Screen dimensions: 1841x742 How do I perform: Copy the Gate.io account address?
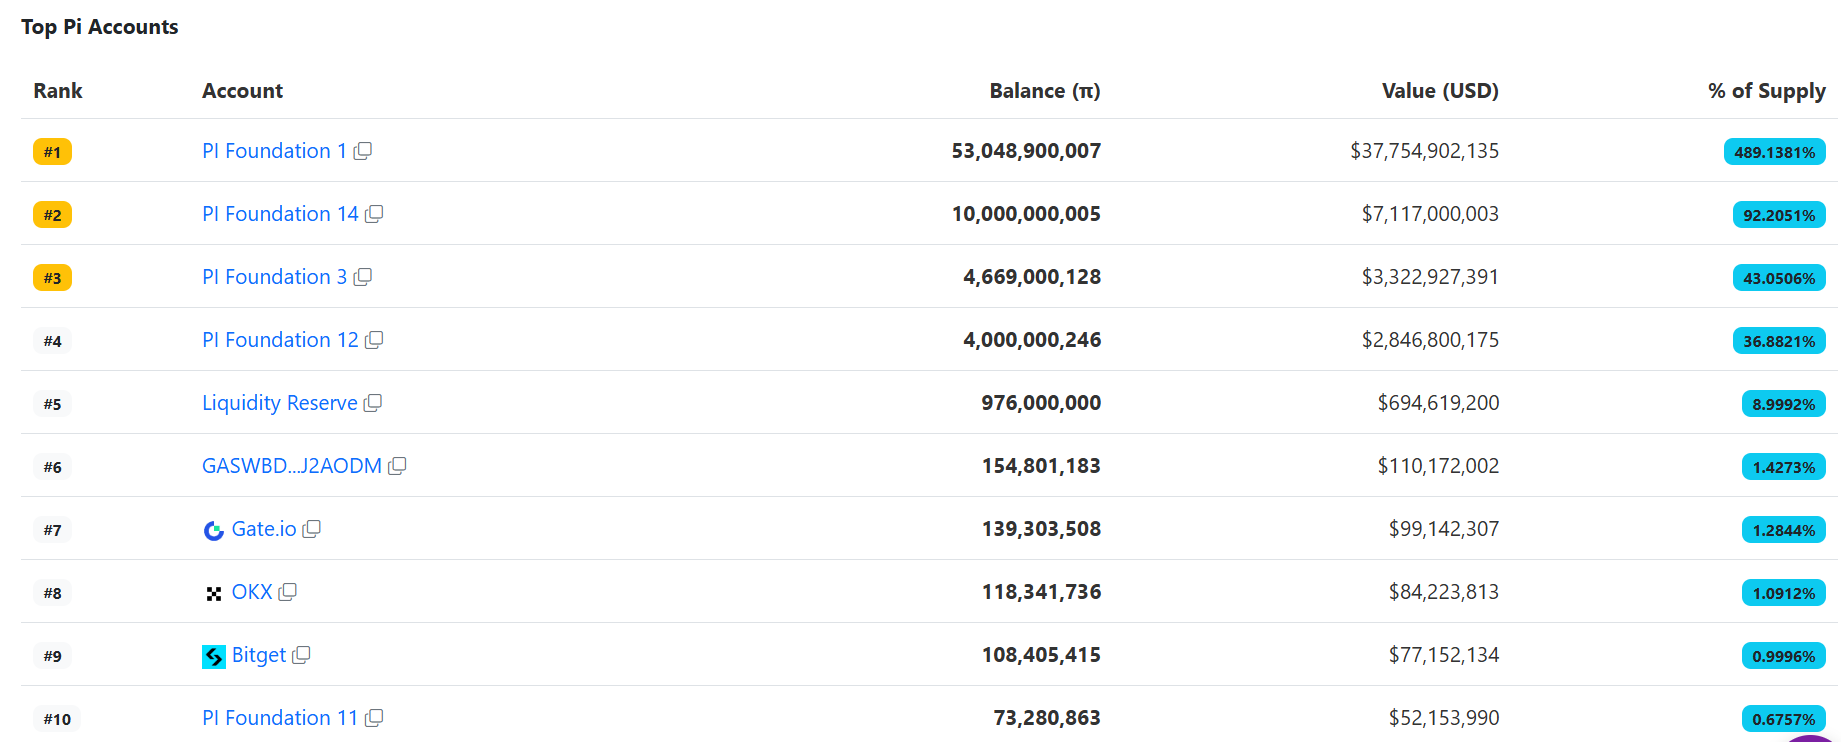(312, 529)
